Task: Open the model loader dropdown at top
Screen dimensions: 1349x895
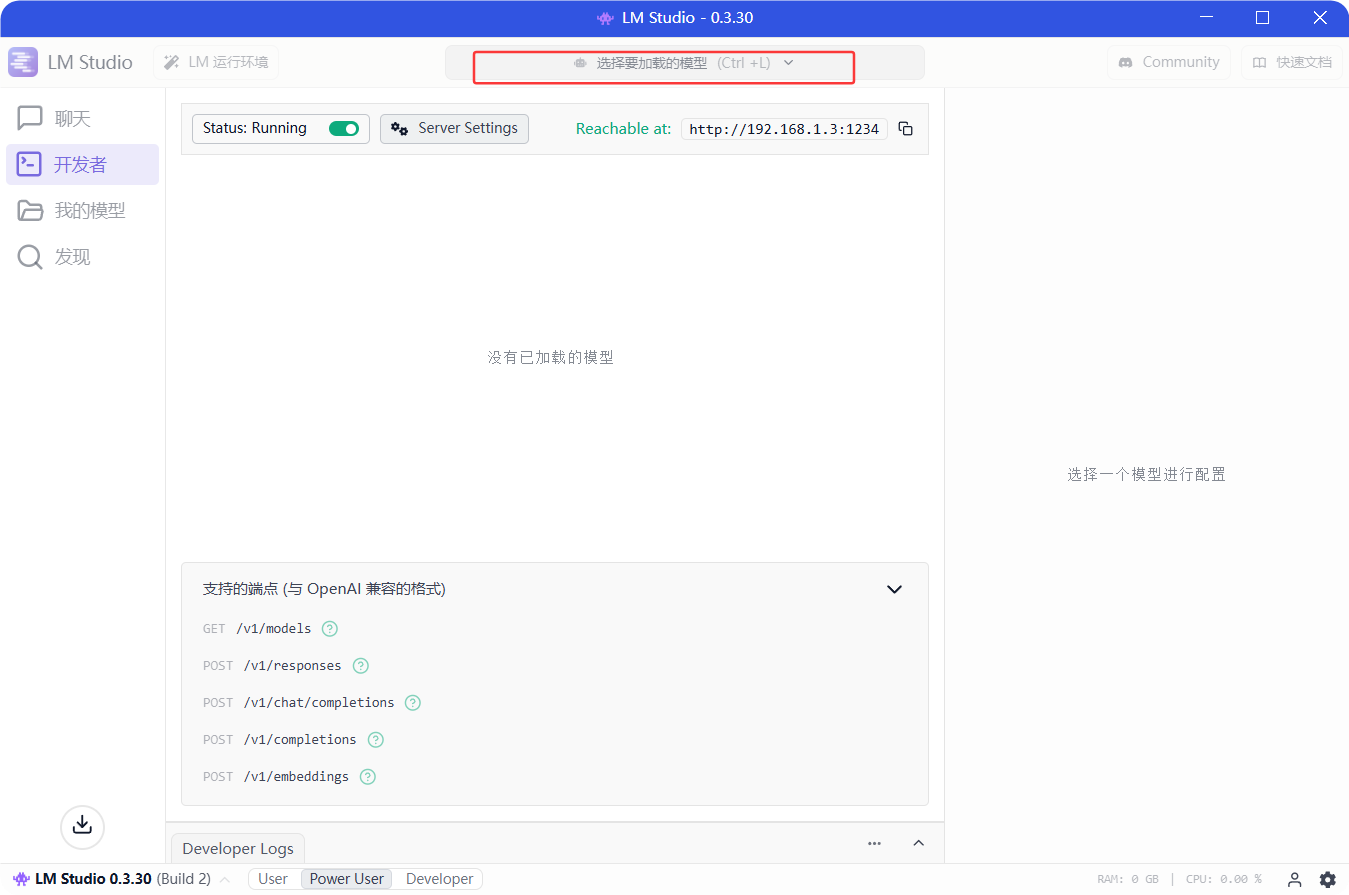Action: click(663, 62)
